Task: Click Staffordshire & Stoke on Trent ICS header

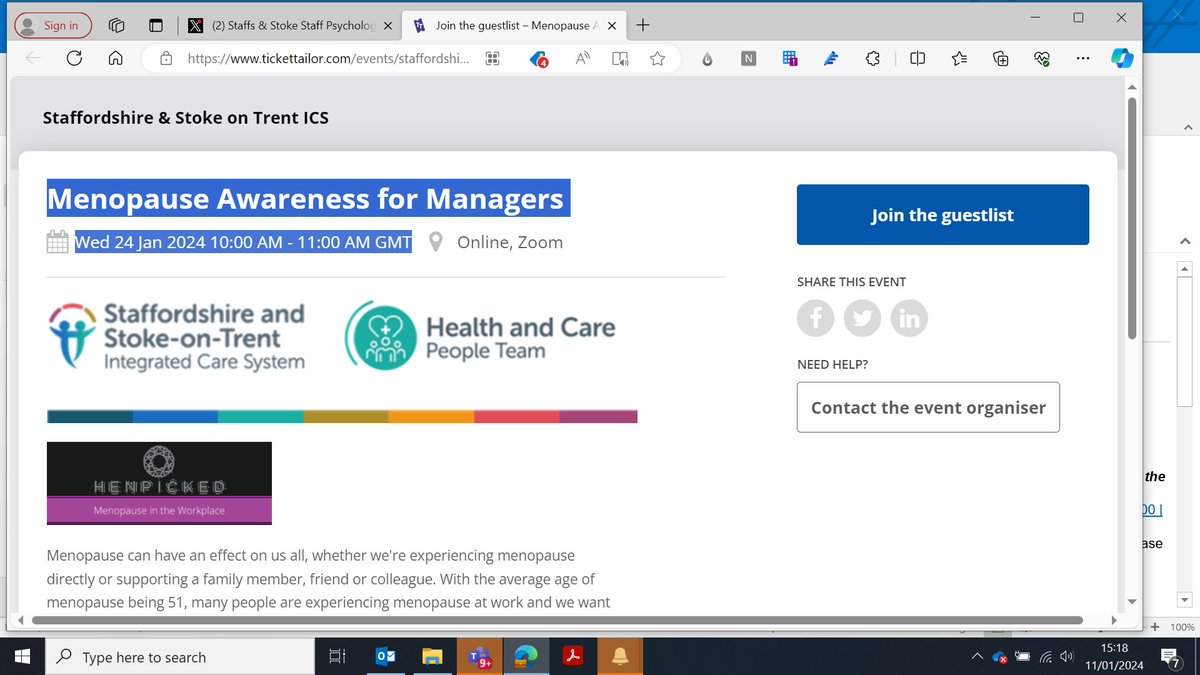Action: click(x=186, y=118)
